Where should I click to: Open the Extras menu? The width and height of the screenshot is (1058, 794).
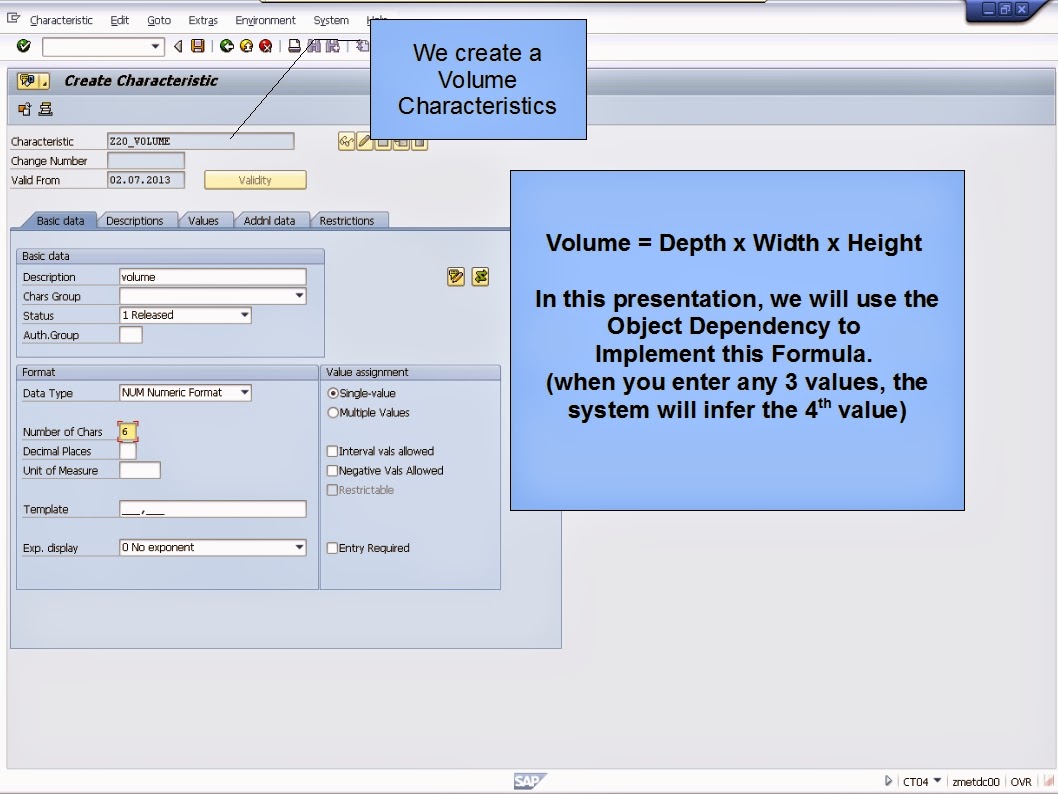tap(203, 20)
